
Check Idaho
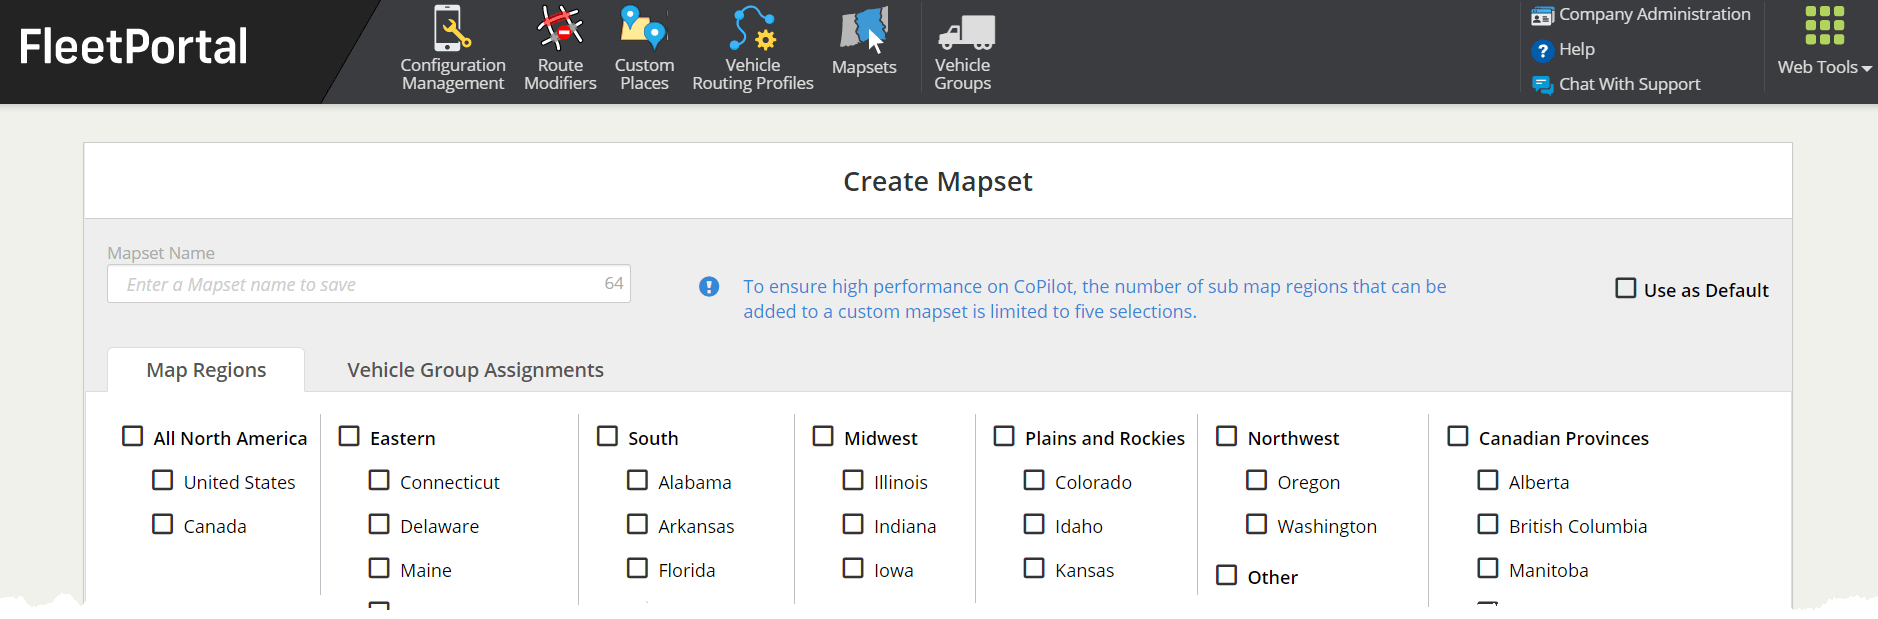pos(1034,524)
